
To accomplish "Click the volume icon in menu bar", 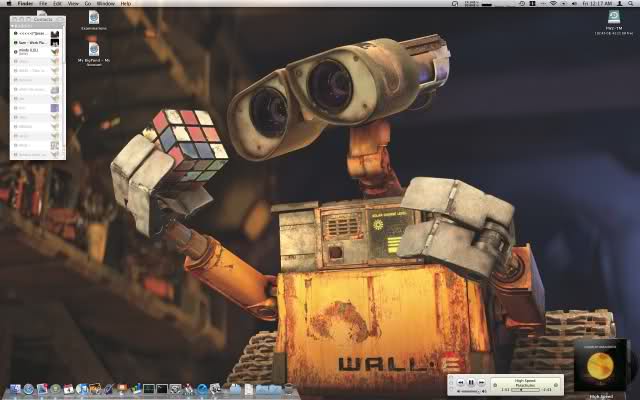I will point(574,3).
